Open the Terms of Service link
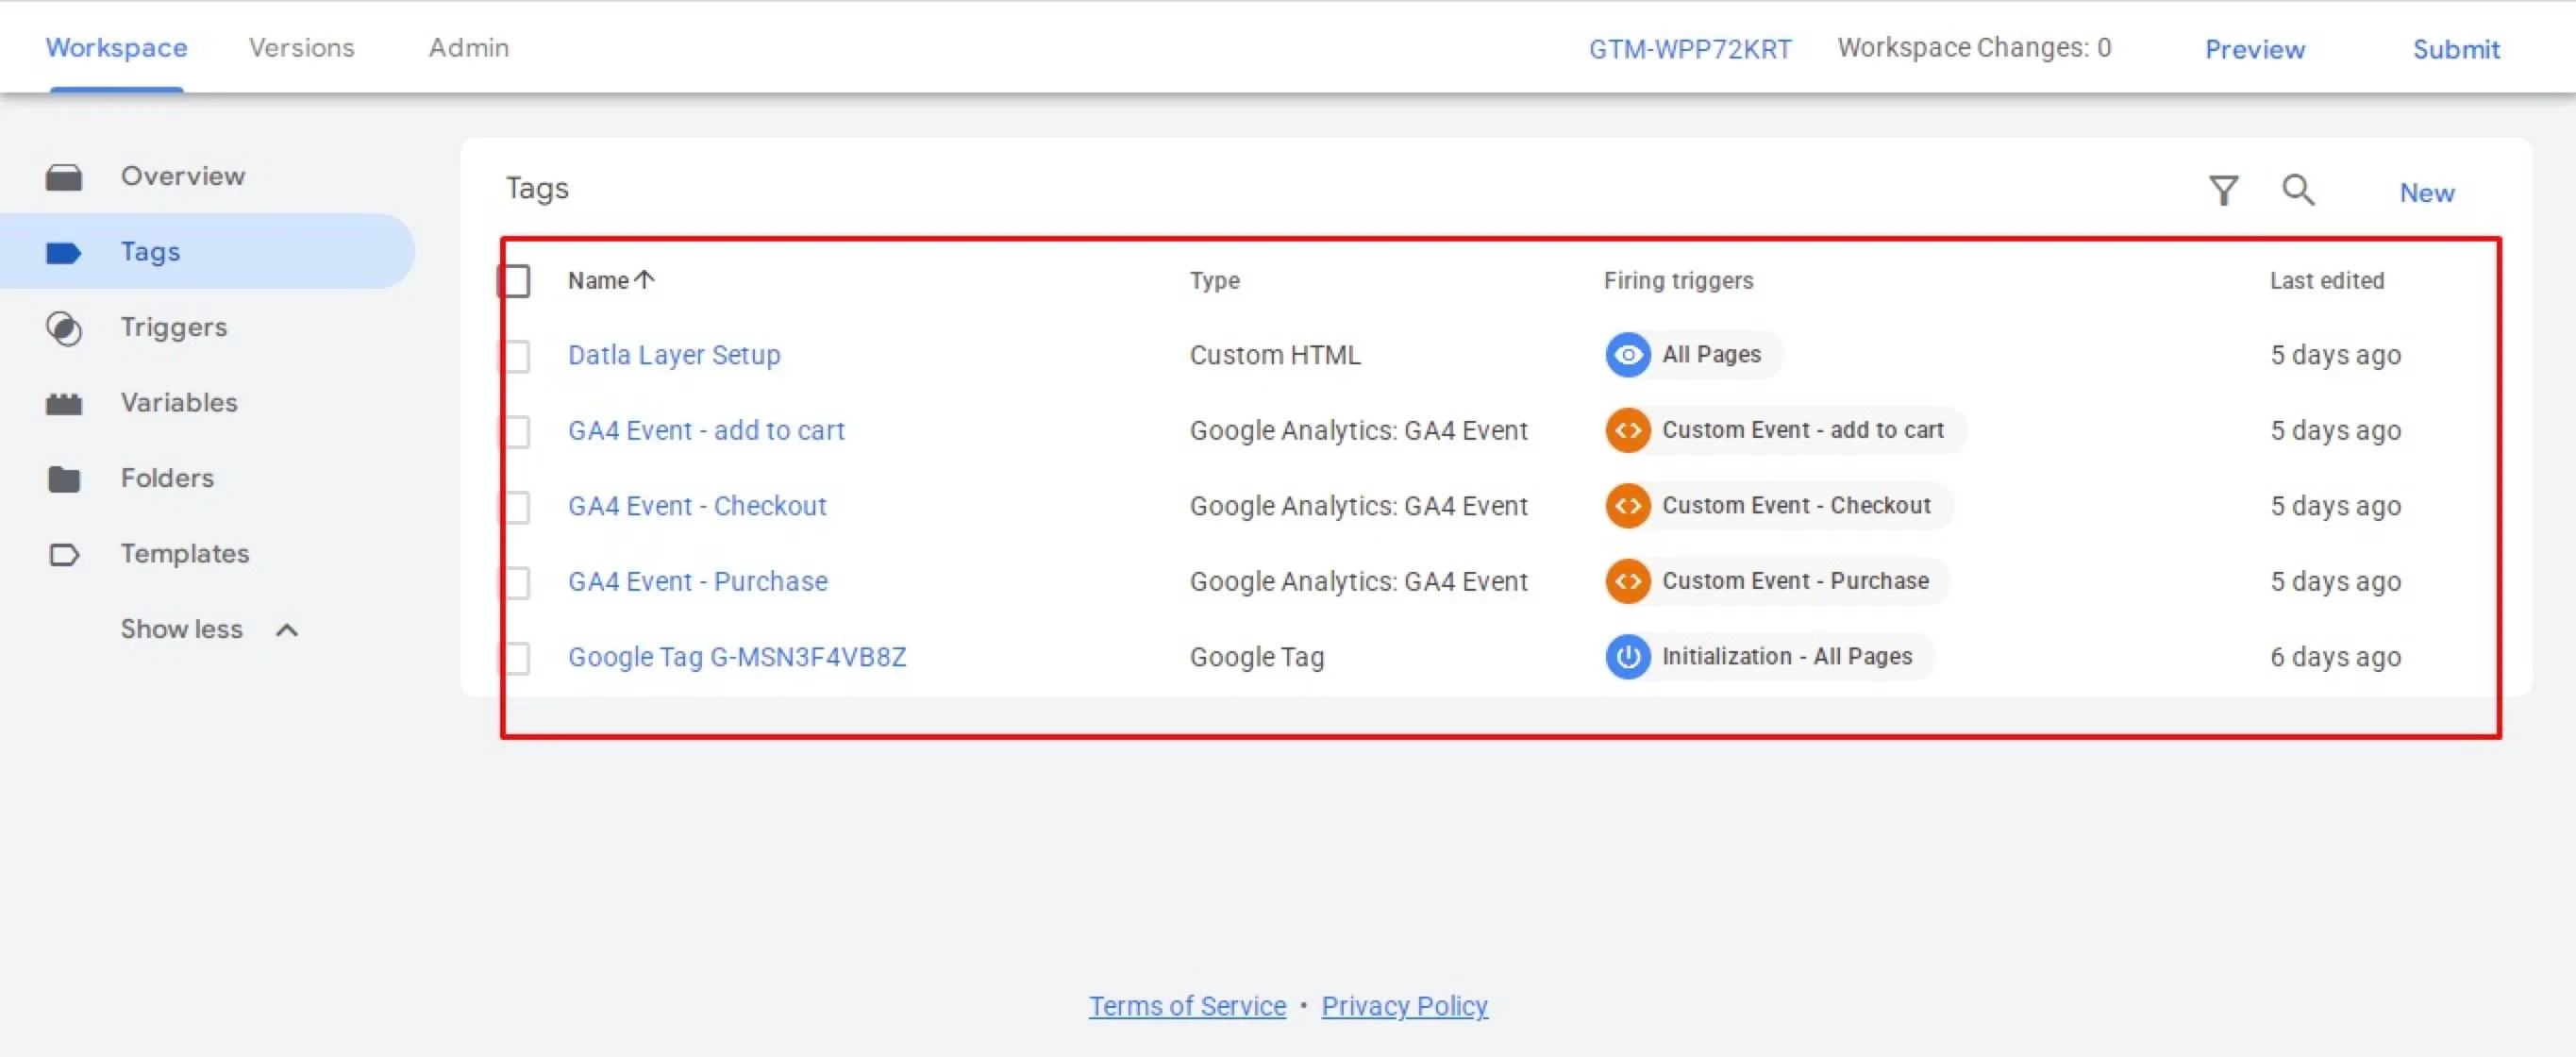Image resolution: width=2576 pixels, height=1057 pixels. click(1187, 1006)
